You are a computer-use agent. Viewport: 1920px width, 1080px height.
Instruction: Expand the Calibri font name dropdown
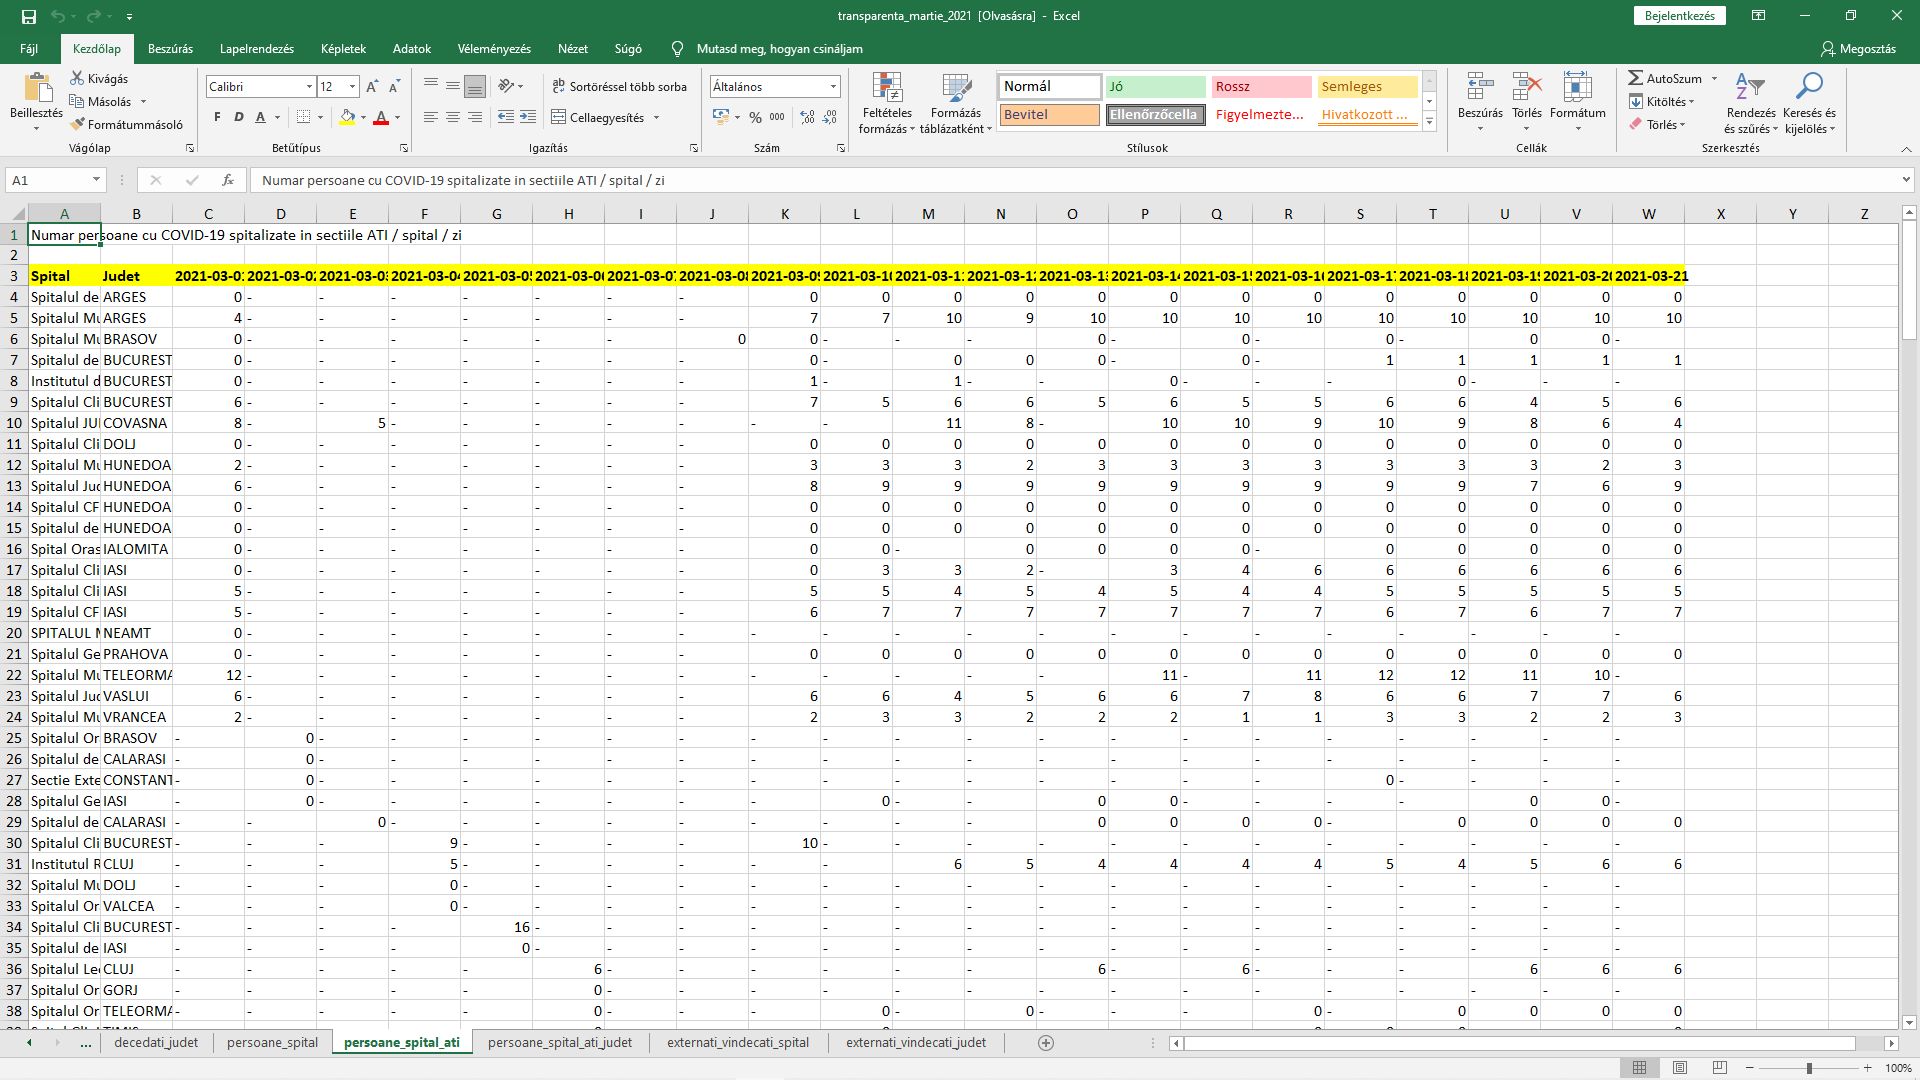click(309, 87)
